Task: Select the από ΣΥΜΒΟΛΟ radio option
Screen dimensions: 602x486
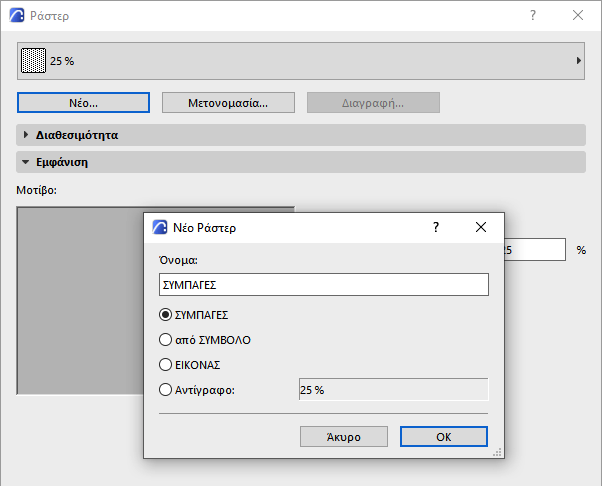Action: 166,340
